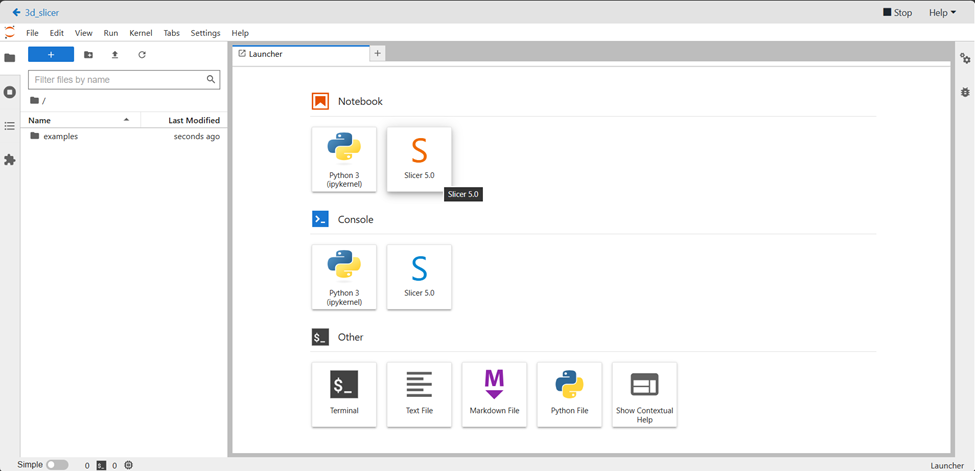
Task: Open a new Terminal
Action: [344, 394]
